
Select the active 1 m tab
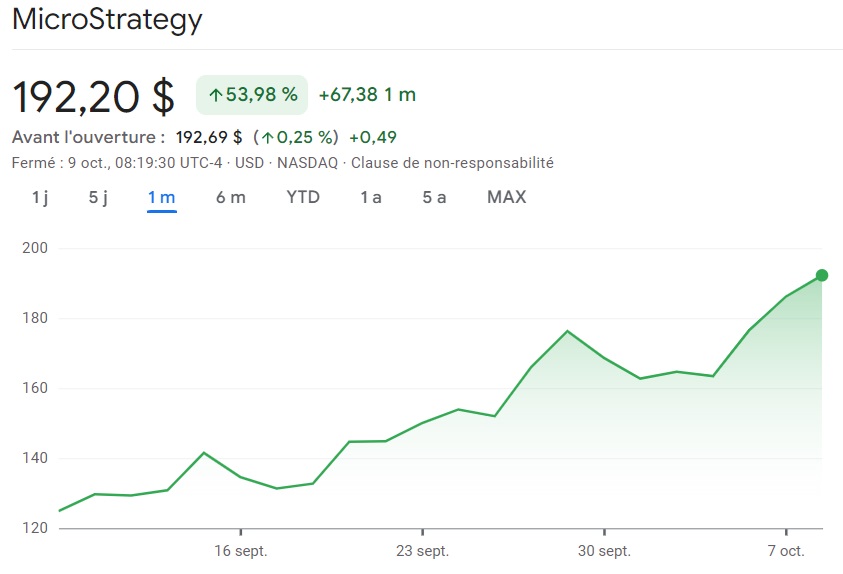162,197
